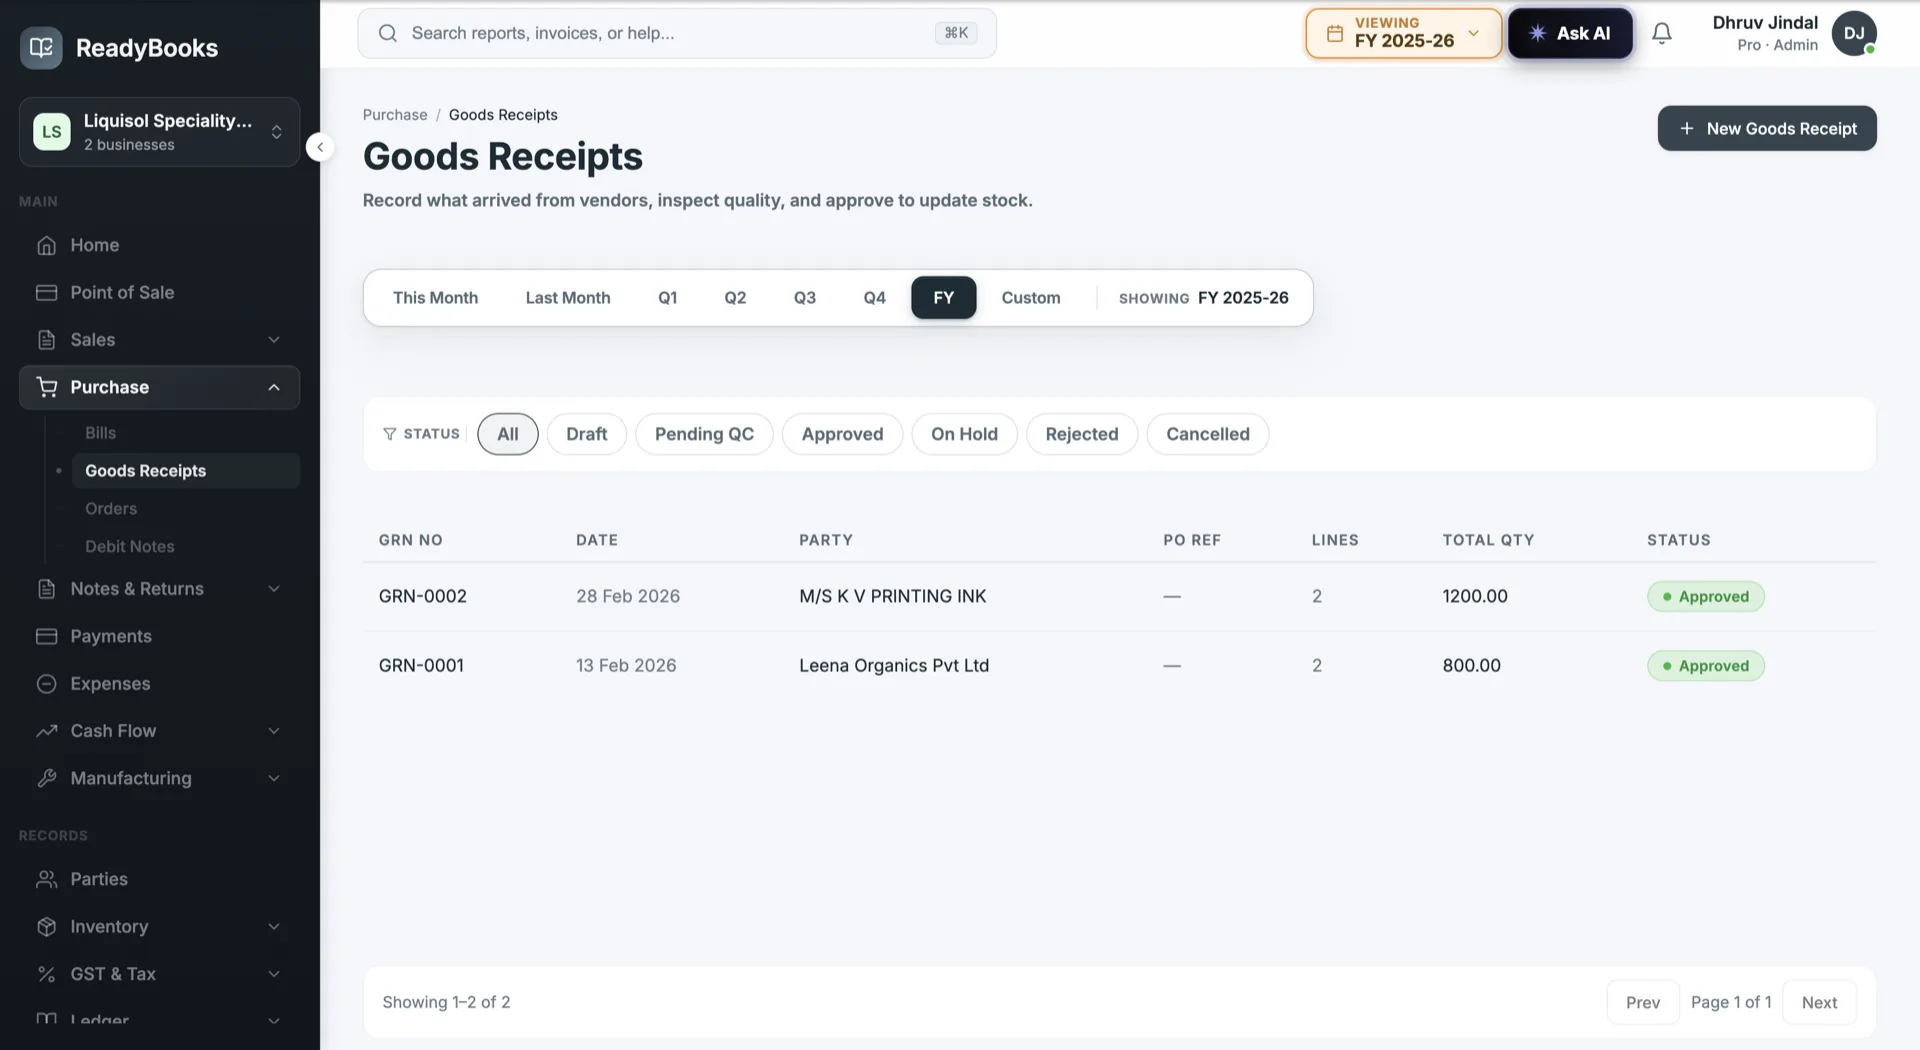Click the search magnifier icon

pos(388,33)
